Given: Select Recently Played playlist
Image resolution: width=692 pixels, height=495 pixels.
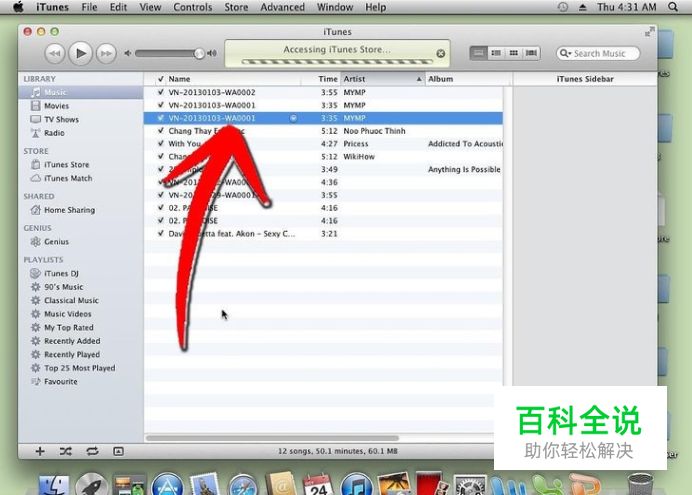Looking at the screenshot, I should 81,355.
